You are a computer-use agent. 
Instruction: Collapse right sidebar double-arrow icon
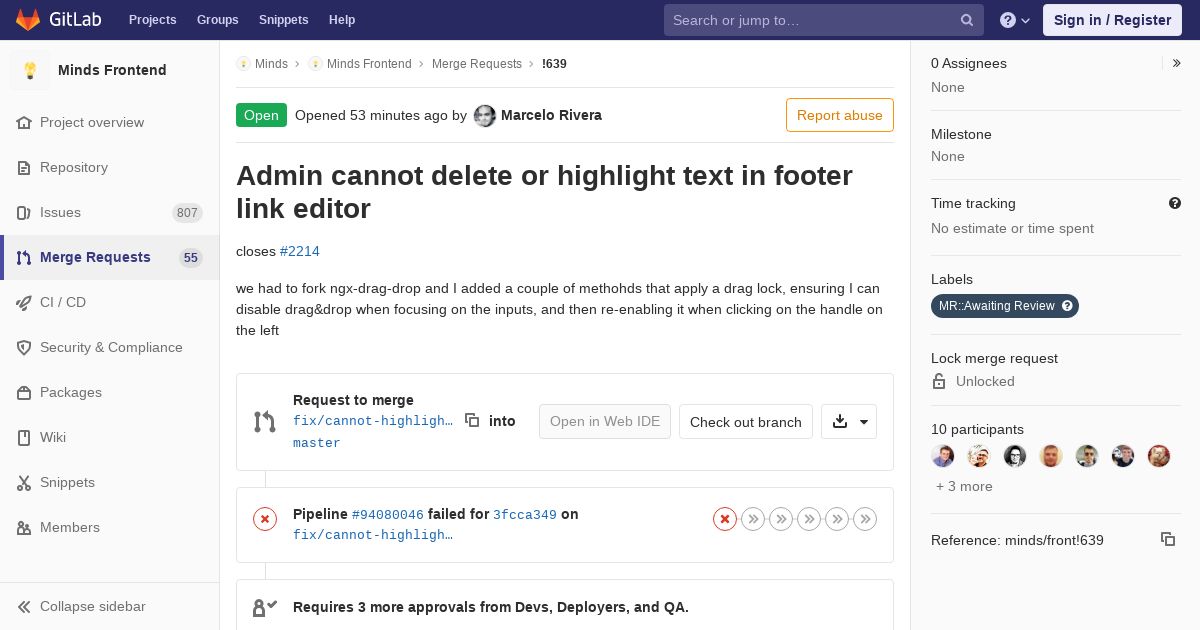(1177, 63)
